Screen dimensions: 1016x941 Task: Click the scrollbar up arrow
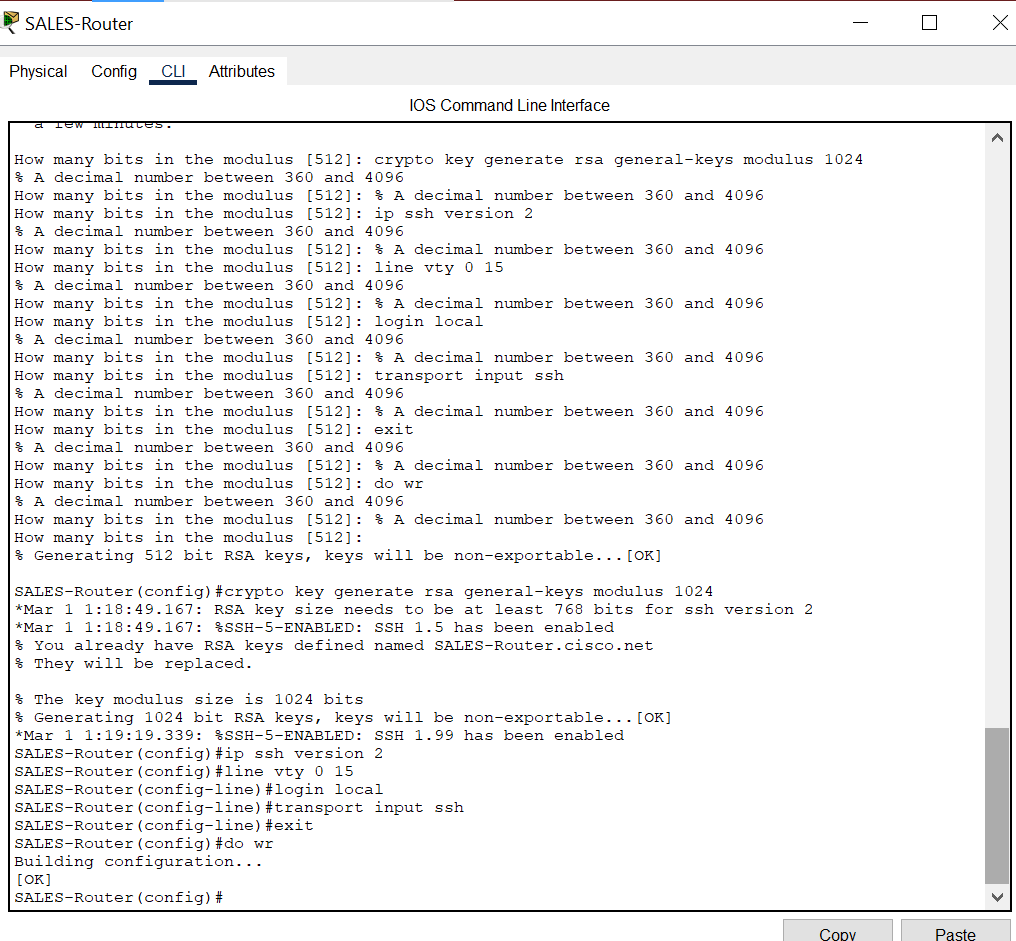pos(997,137)
